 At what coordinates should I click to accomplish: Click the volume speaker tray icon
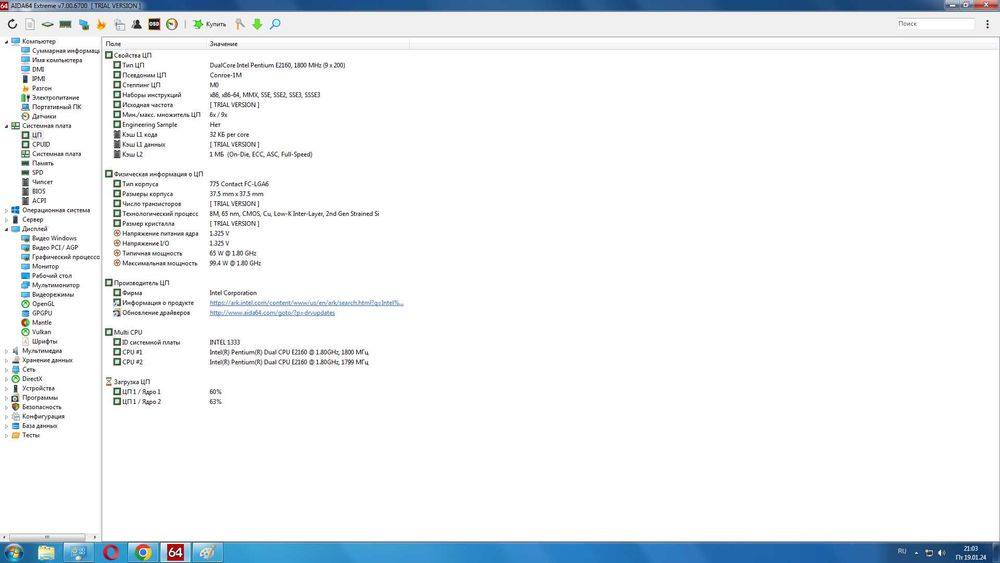[942, 553]
